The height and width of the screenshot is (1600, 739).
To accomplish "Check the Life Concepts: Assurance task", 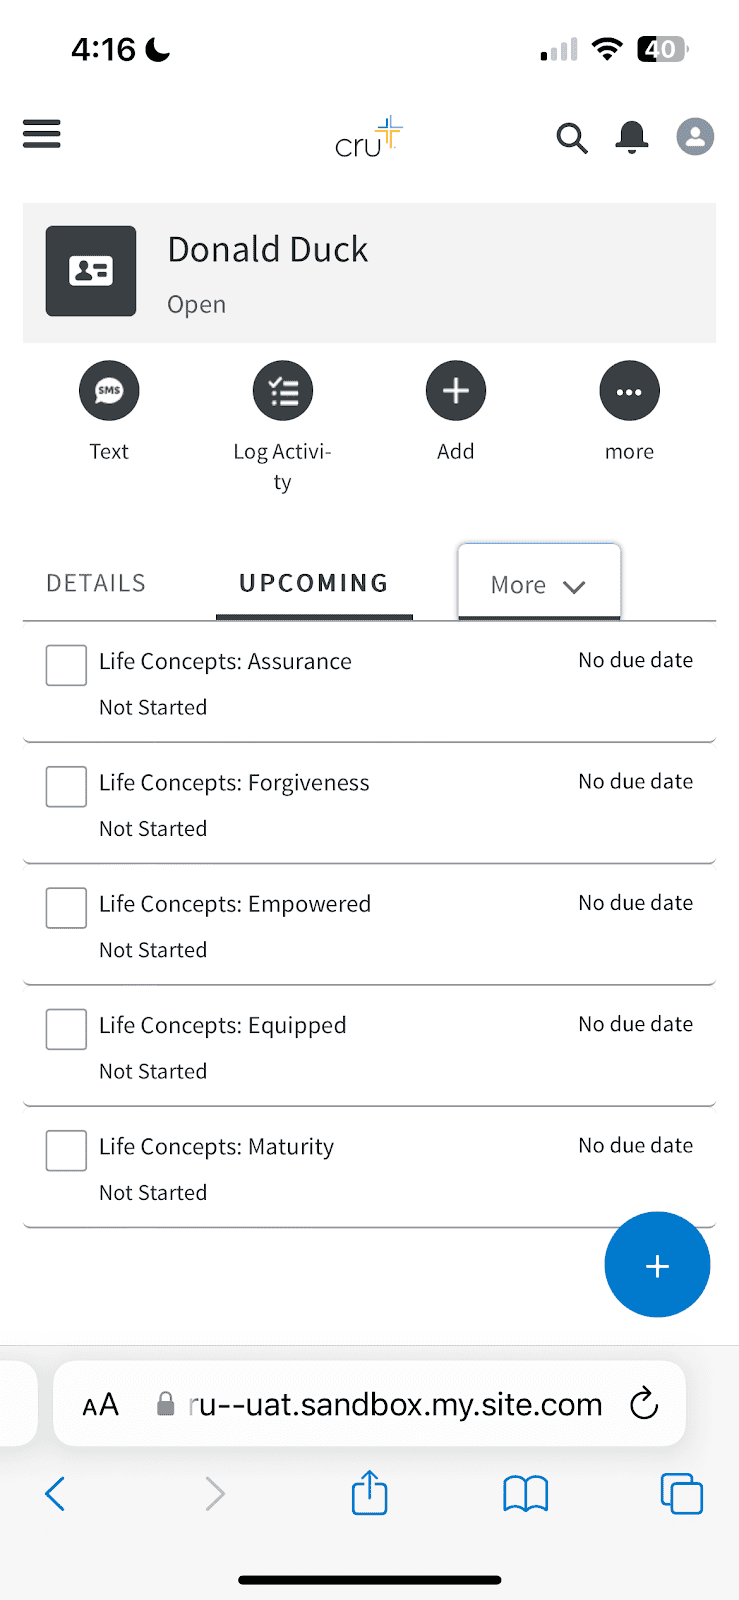I will [66, 665].
